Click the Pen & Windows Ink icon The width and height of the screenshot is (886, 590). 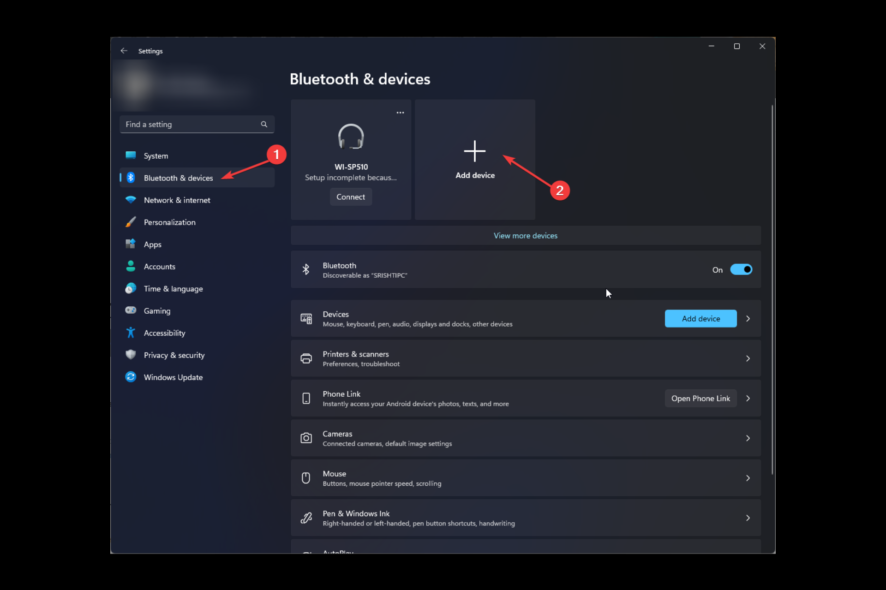pos(306,518)
